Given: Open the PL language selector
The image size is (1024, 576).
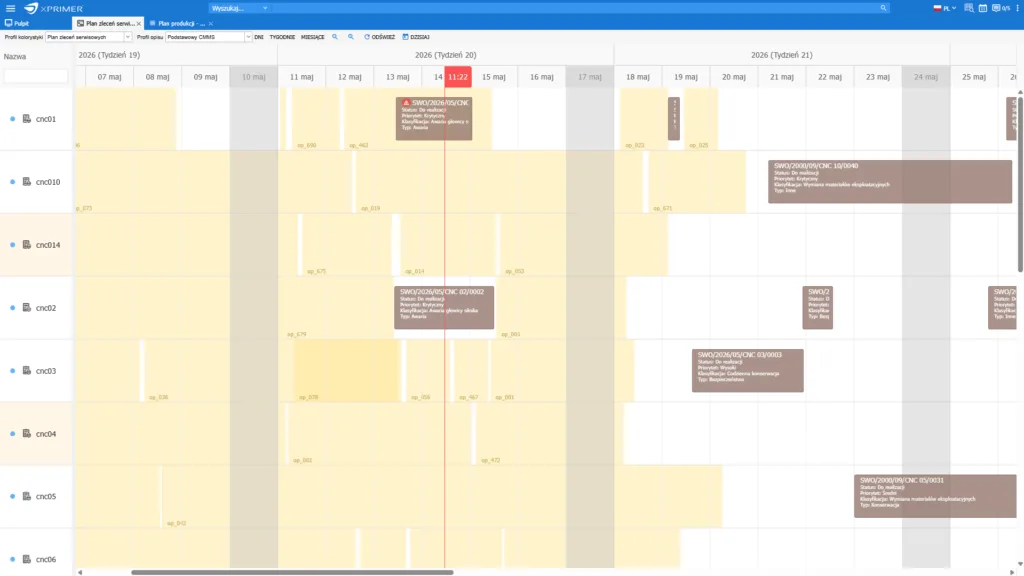Looking at the screenshot, I should click(x=944, y=8).
